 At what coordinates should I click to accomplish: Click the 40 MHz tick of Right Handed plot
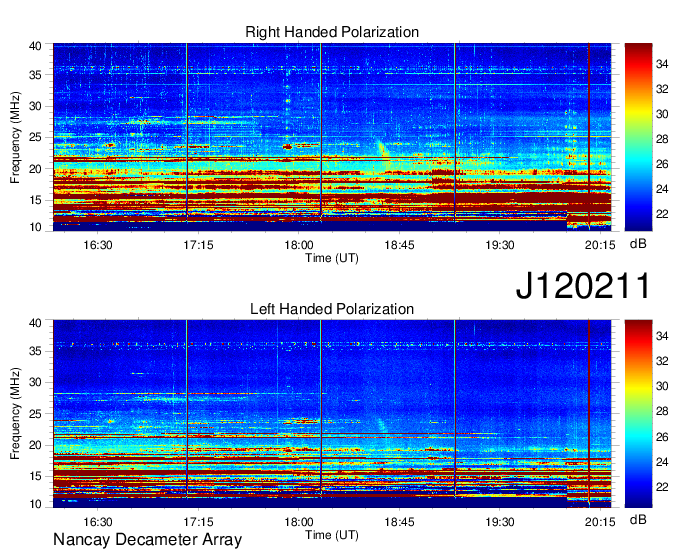(x=35, y=46)
